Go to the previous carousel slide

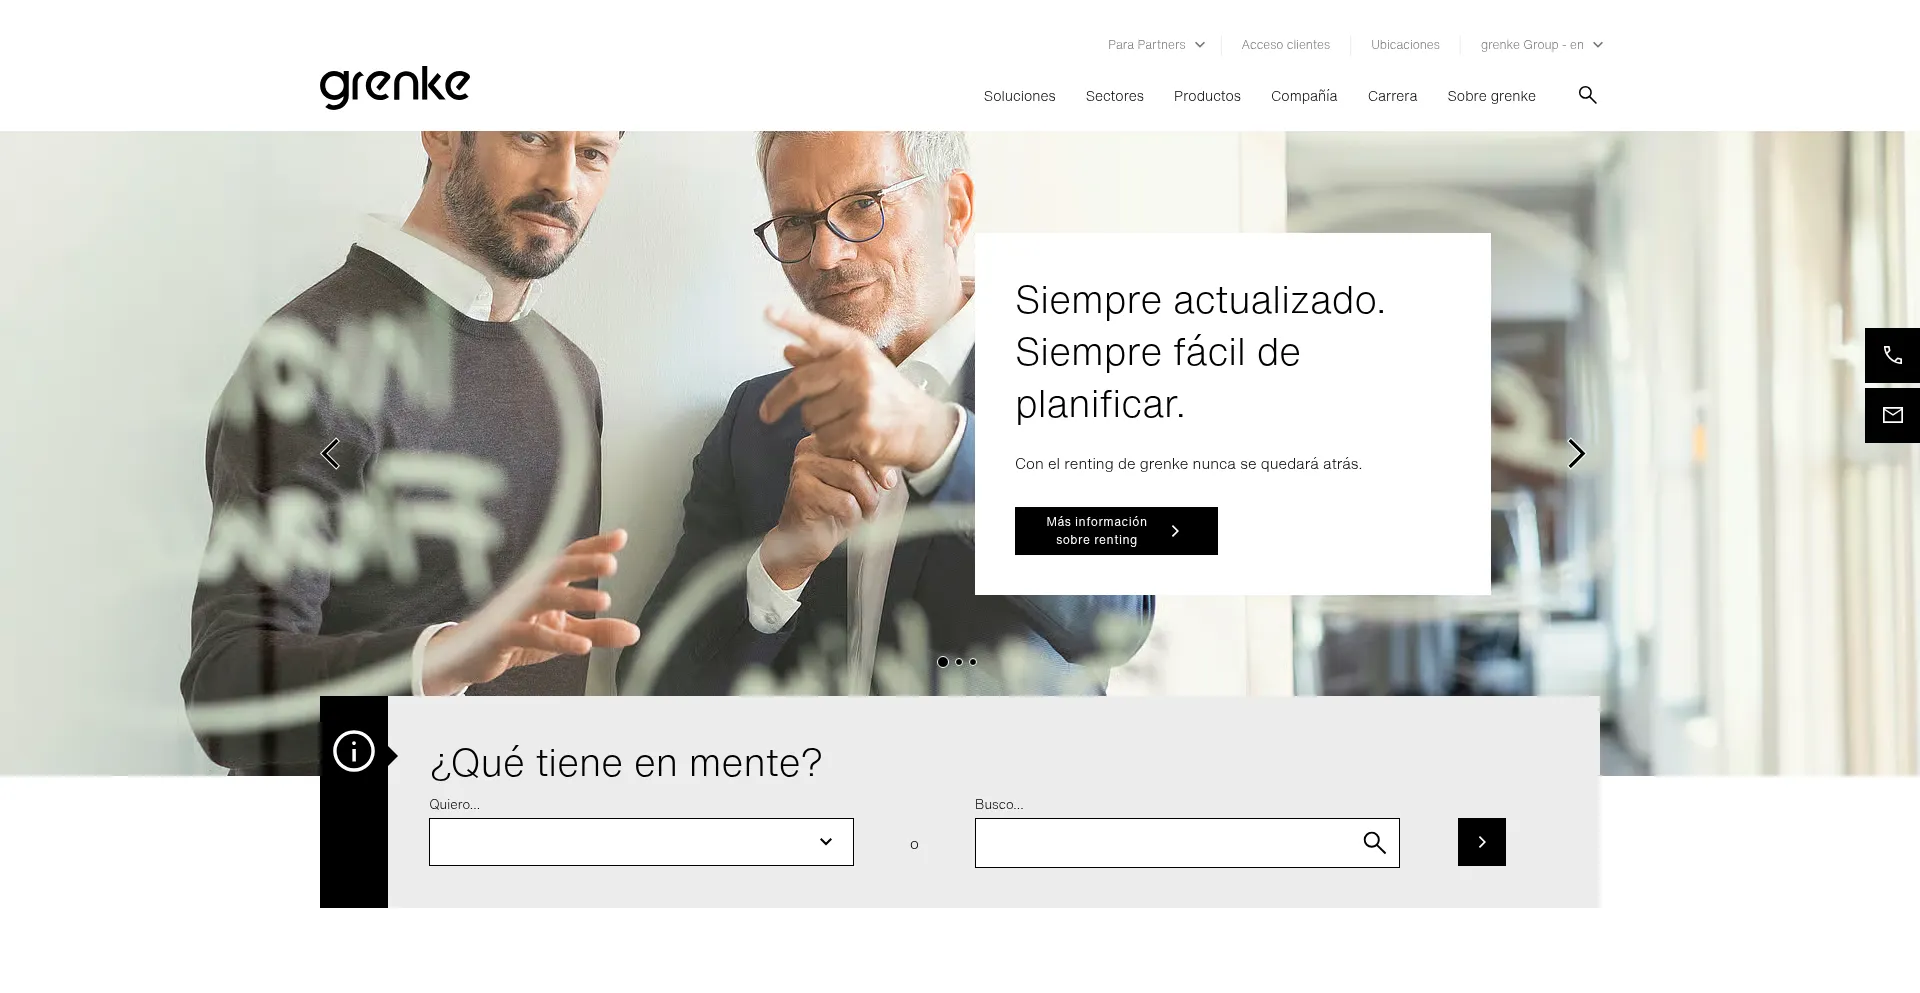click(330, 454)
